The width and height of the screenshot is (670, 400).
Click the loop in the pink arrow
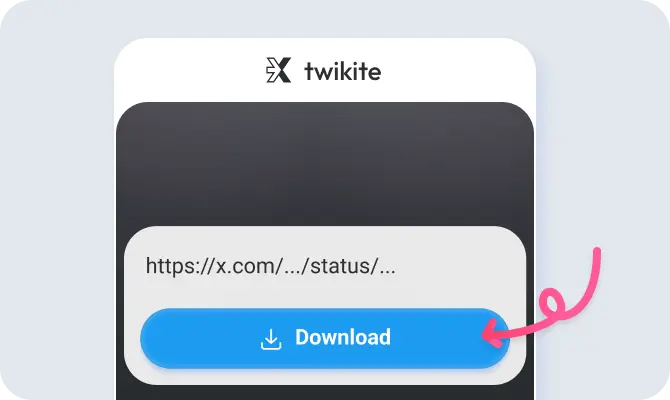552,304
